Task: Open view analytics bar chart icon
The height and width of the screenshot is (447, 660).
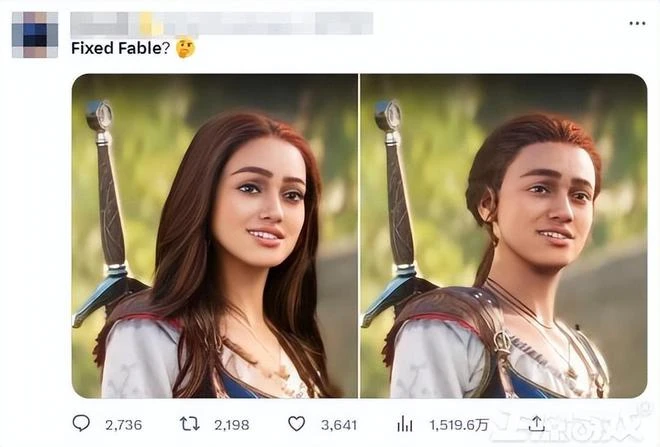Action: [405, 424]
